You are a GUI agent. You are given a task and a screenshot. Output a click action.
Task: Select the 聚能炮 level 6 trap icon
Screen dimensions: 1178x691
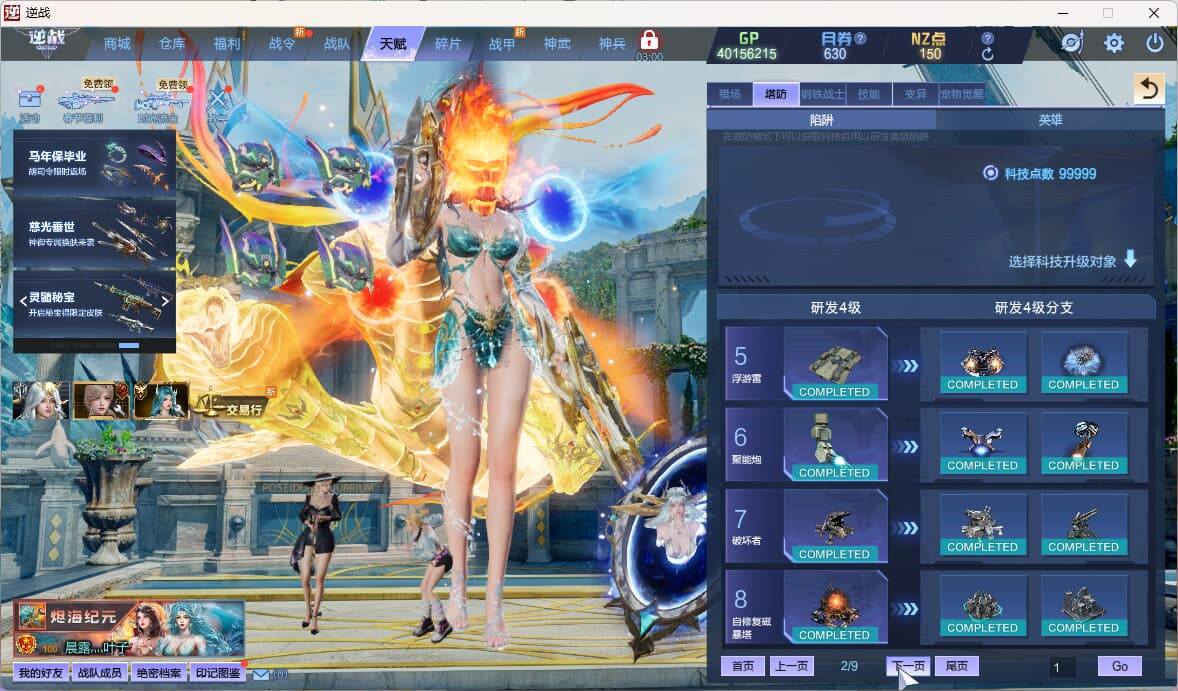click(835, 444)
